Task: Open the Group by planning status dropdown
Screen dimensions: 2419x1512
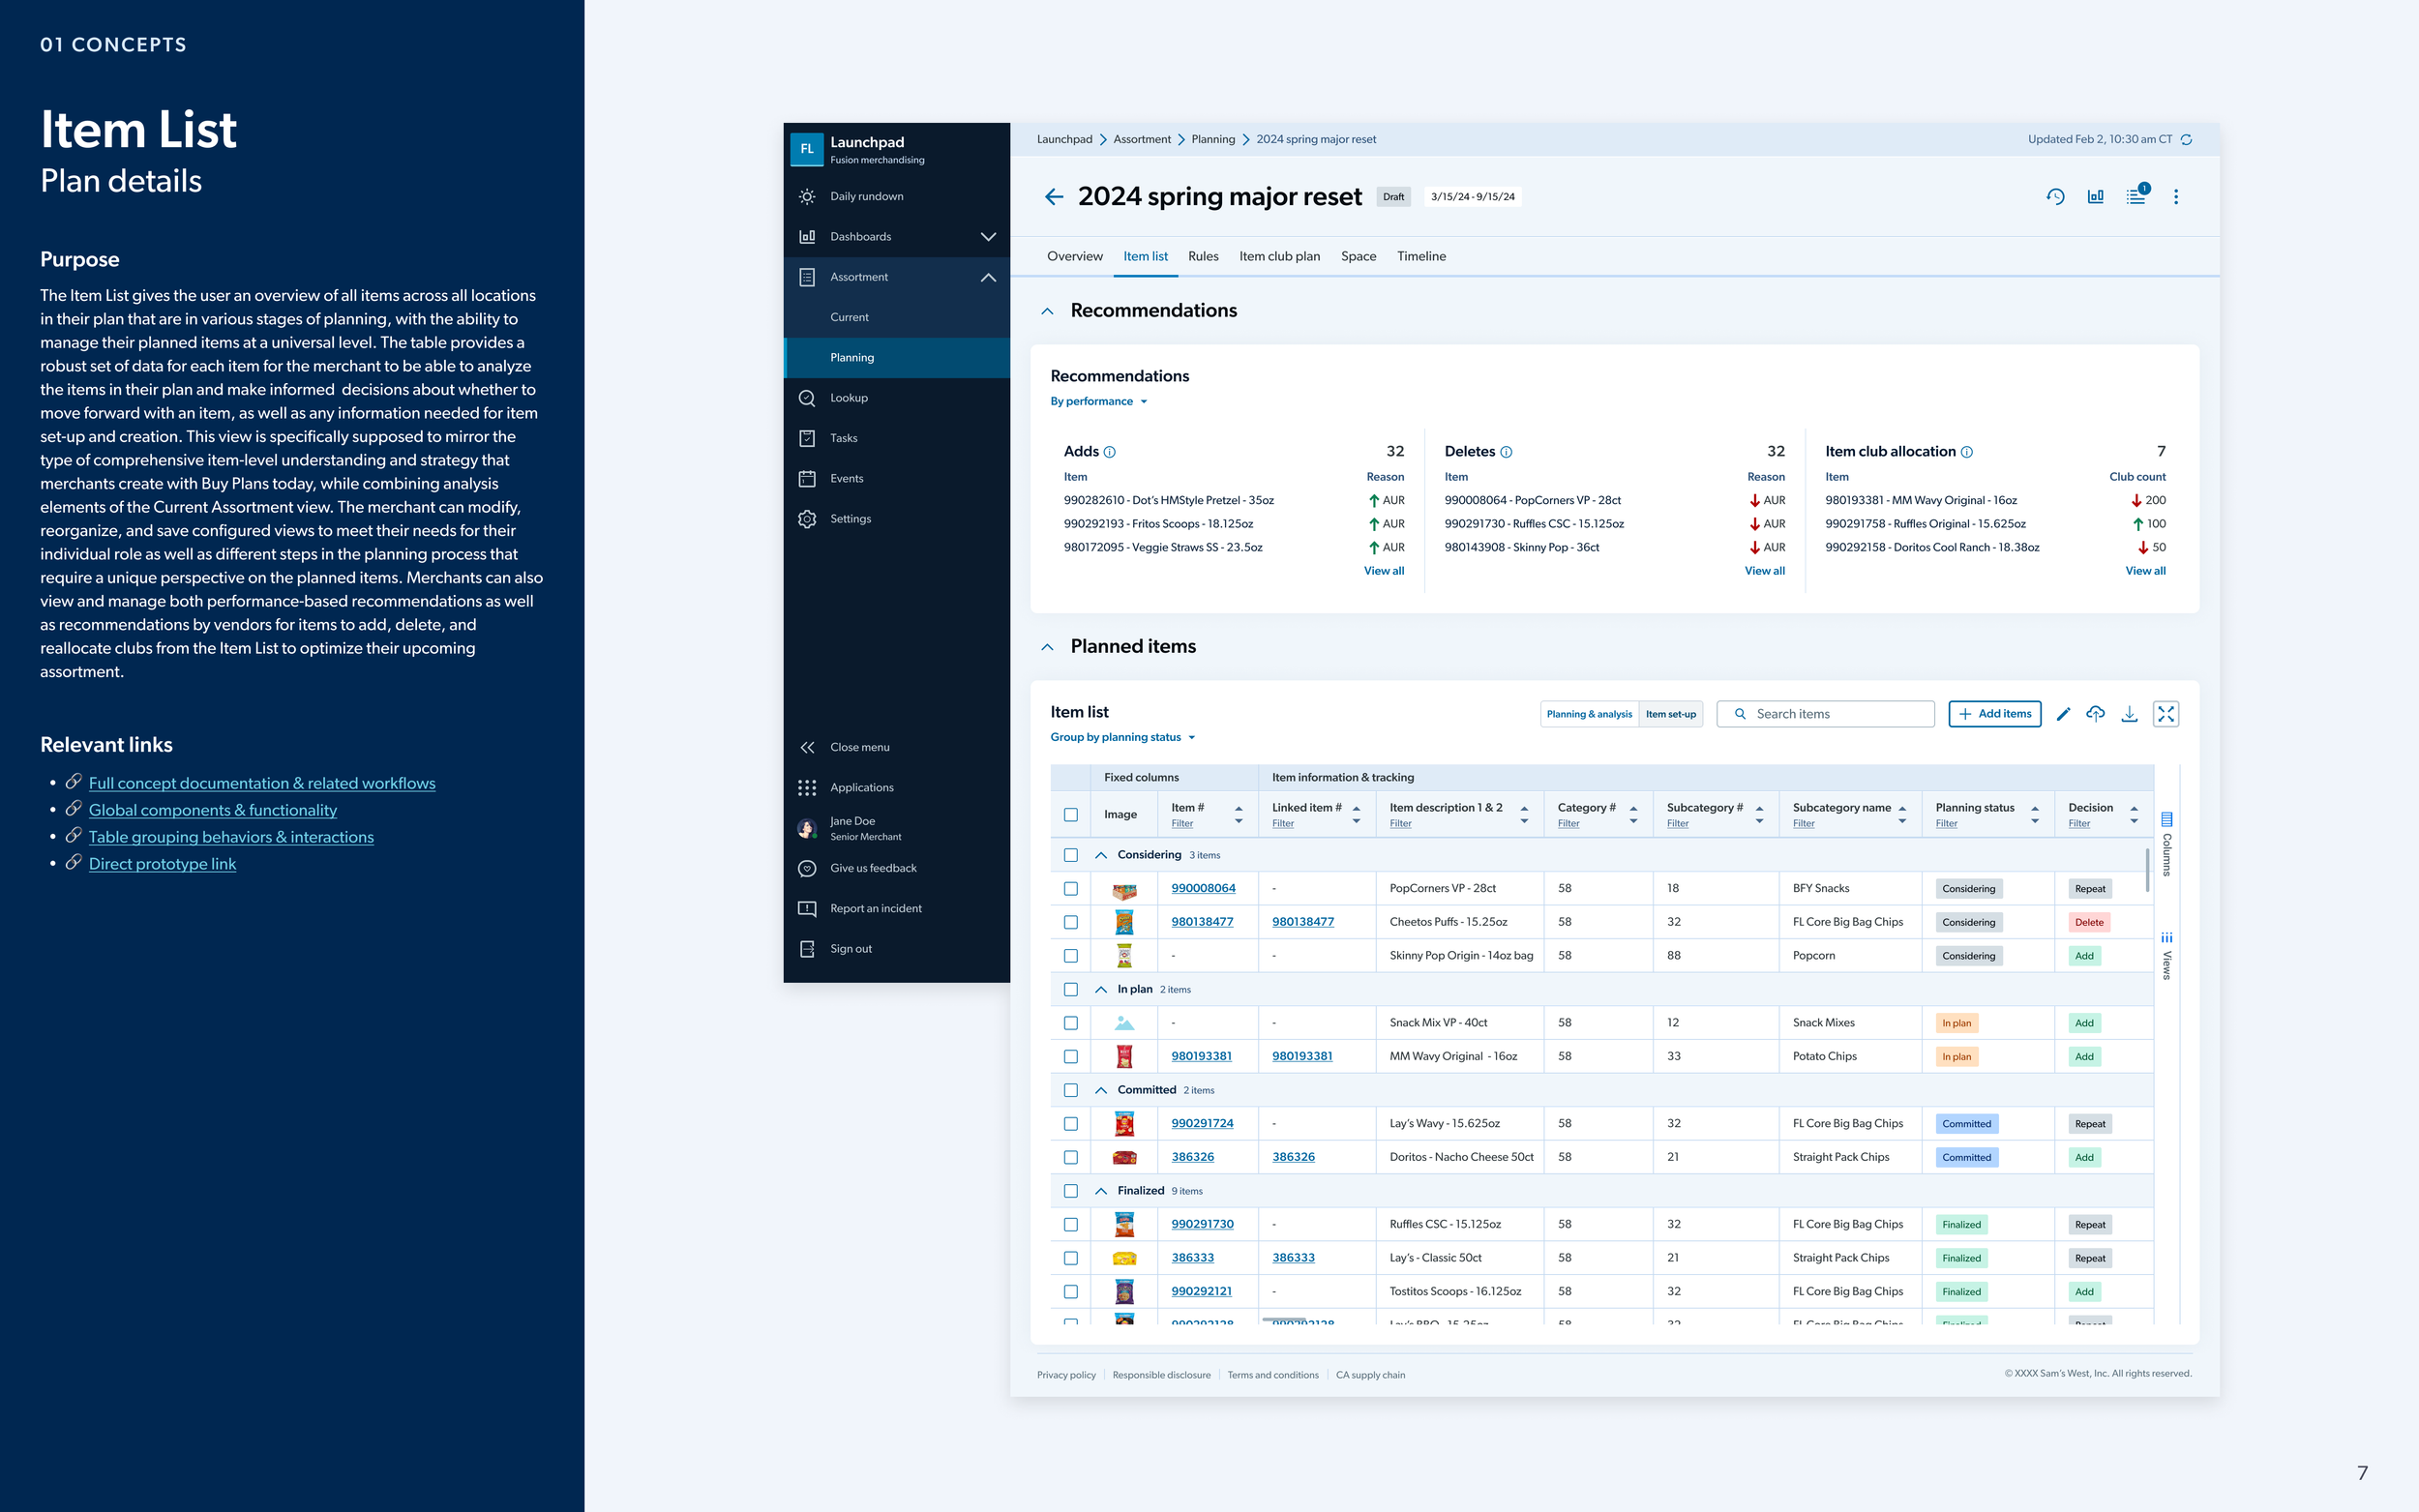Action: pos(1122,738)
